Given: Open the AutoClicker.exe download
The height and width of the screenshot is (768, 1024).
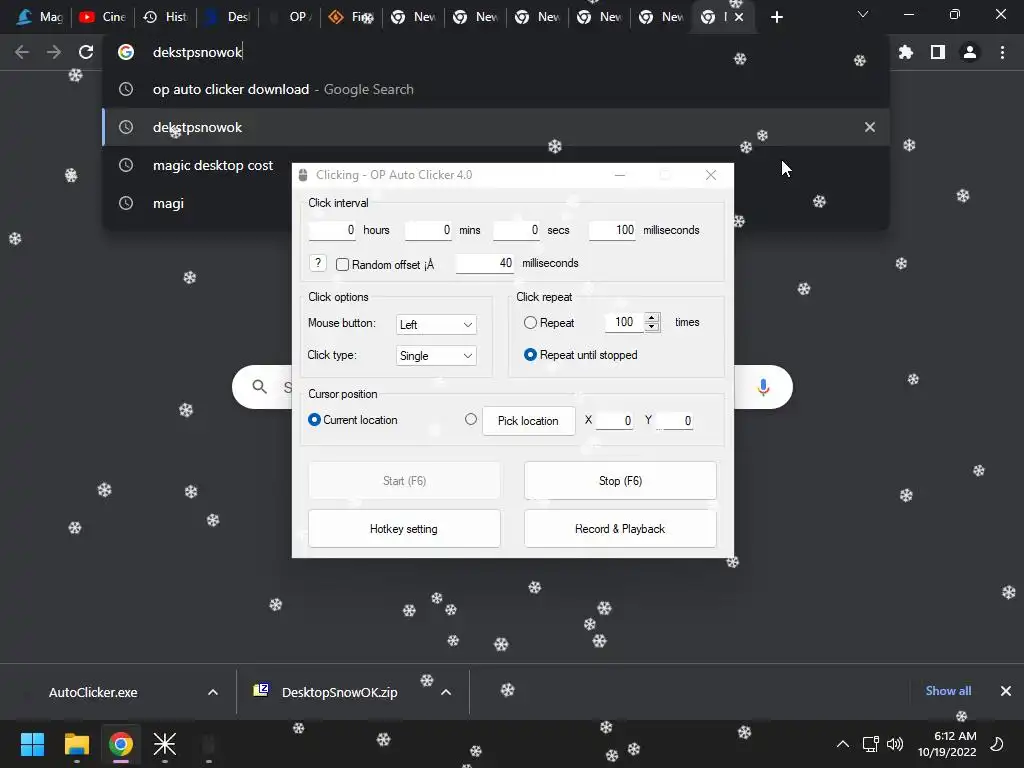Looking at the screenshot, I should (x=93, y=692).
